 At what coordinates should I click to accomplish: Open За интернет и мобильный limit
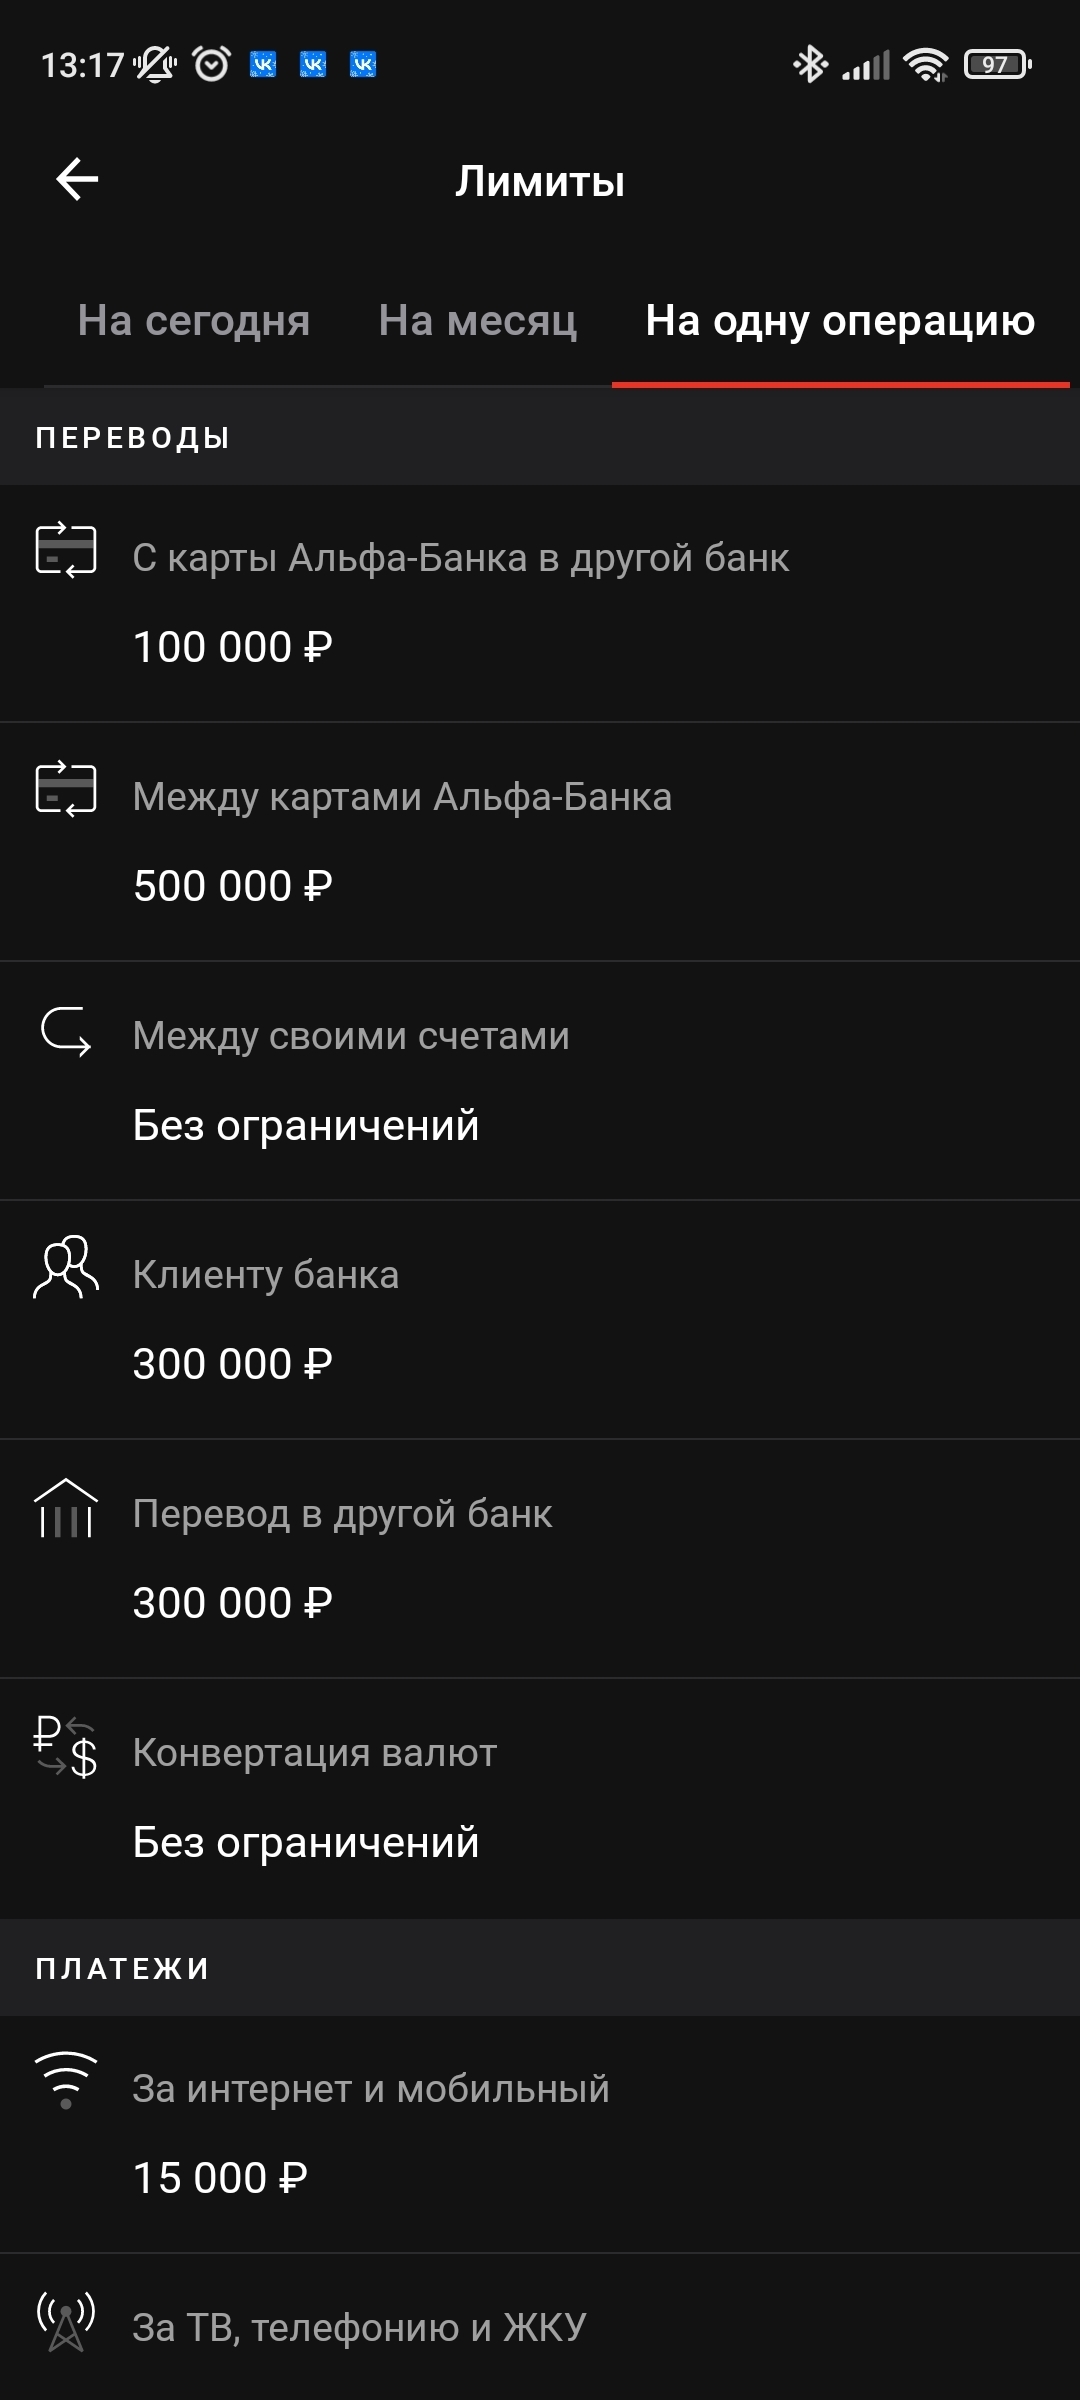tap(371, 2089)
